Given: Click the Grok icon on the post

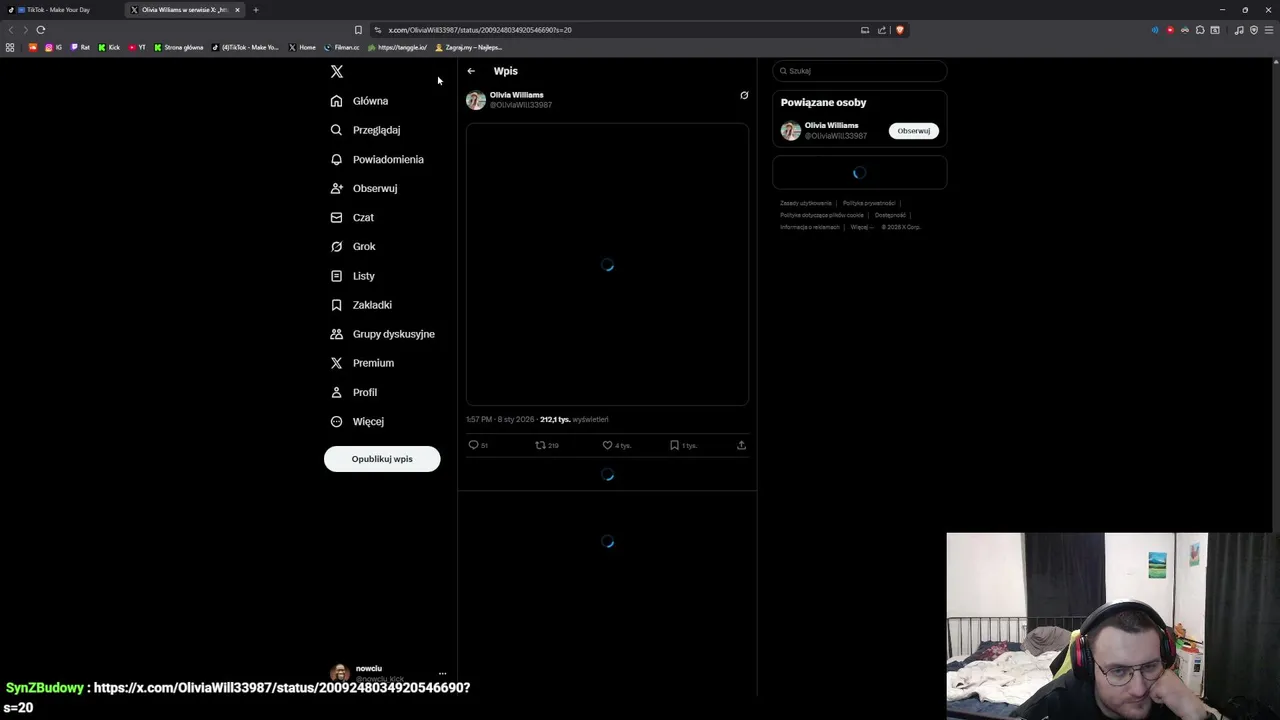Looking at the screenshot, I should [x=744, y=96].
